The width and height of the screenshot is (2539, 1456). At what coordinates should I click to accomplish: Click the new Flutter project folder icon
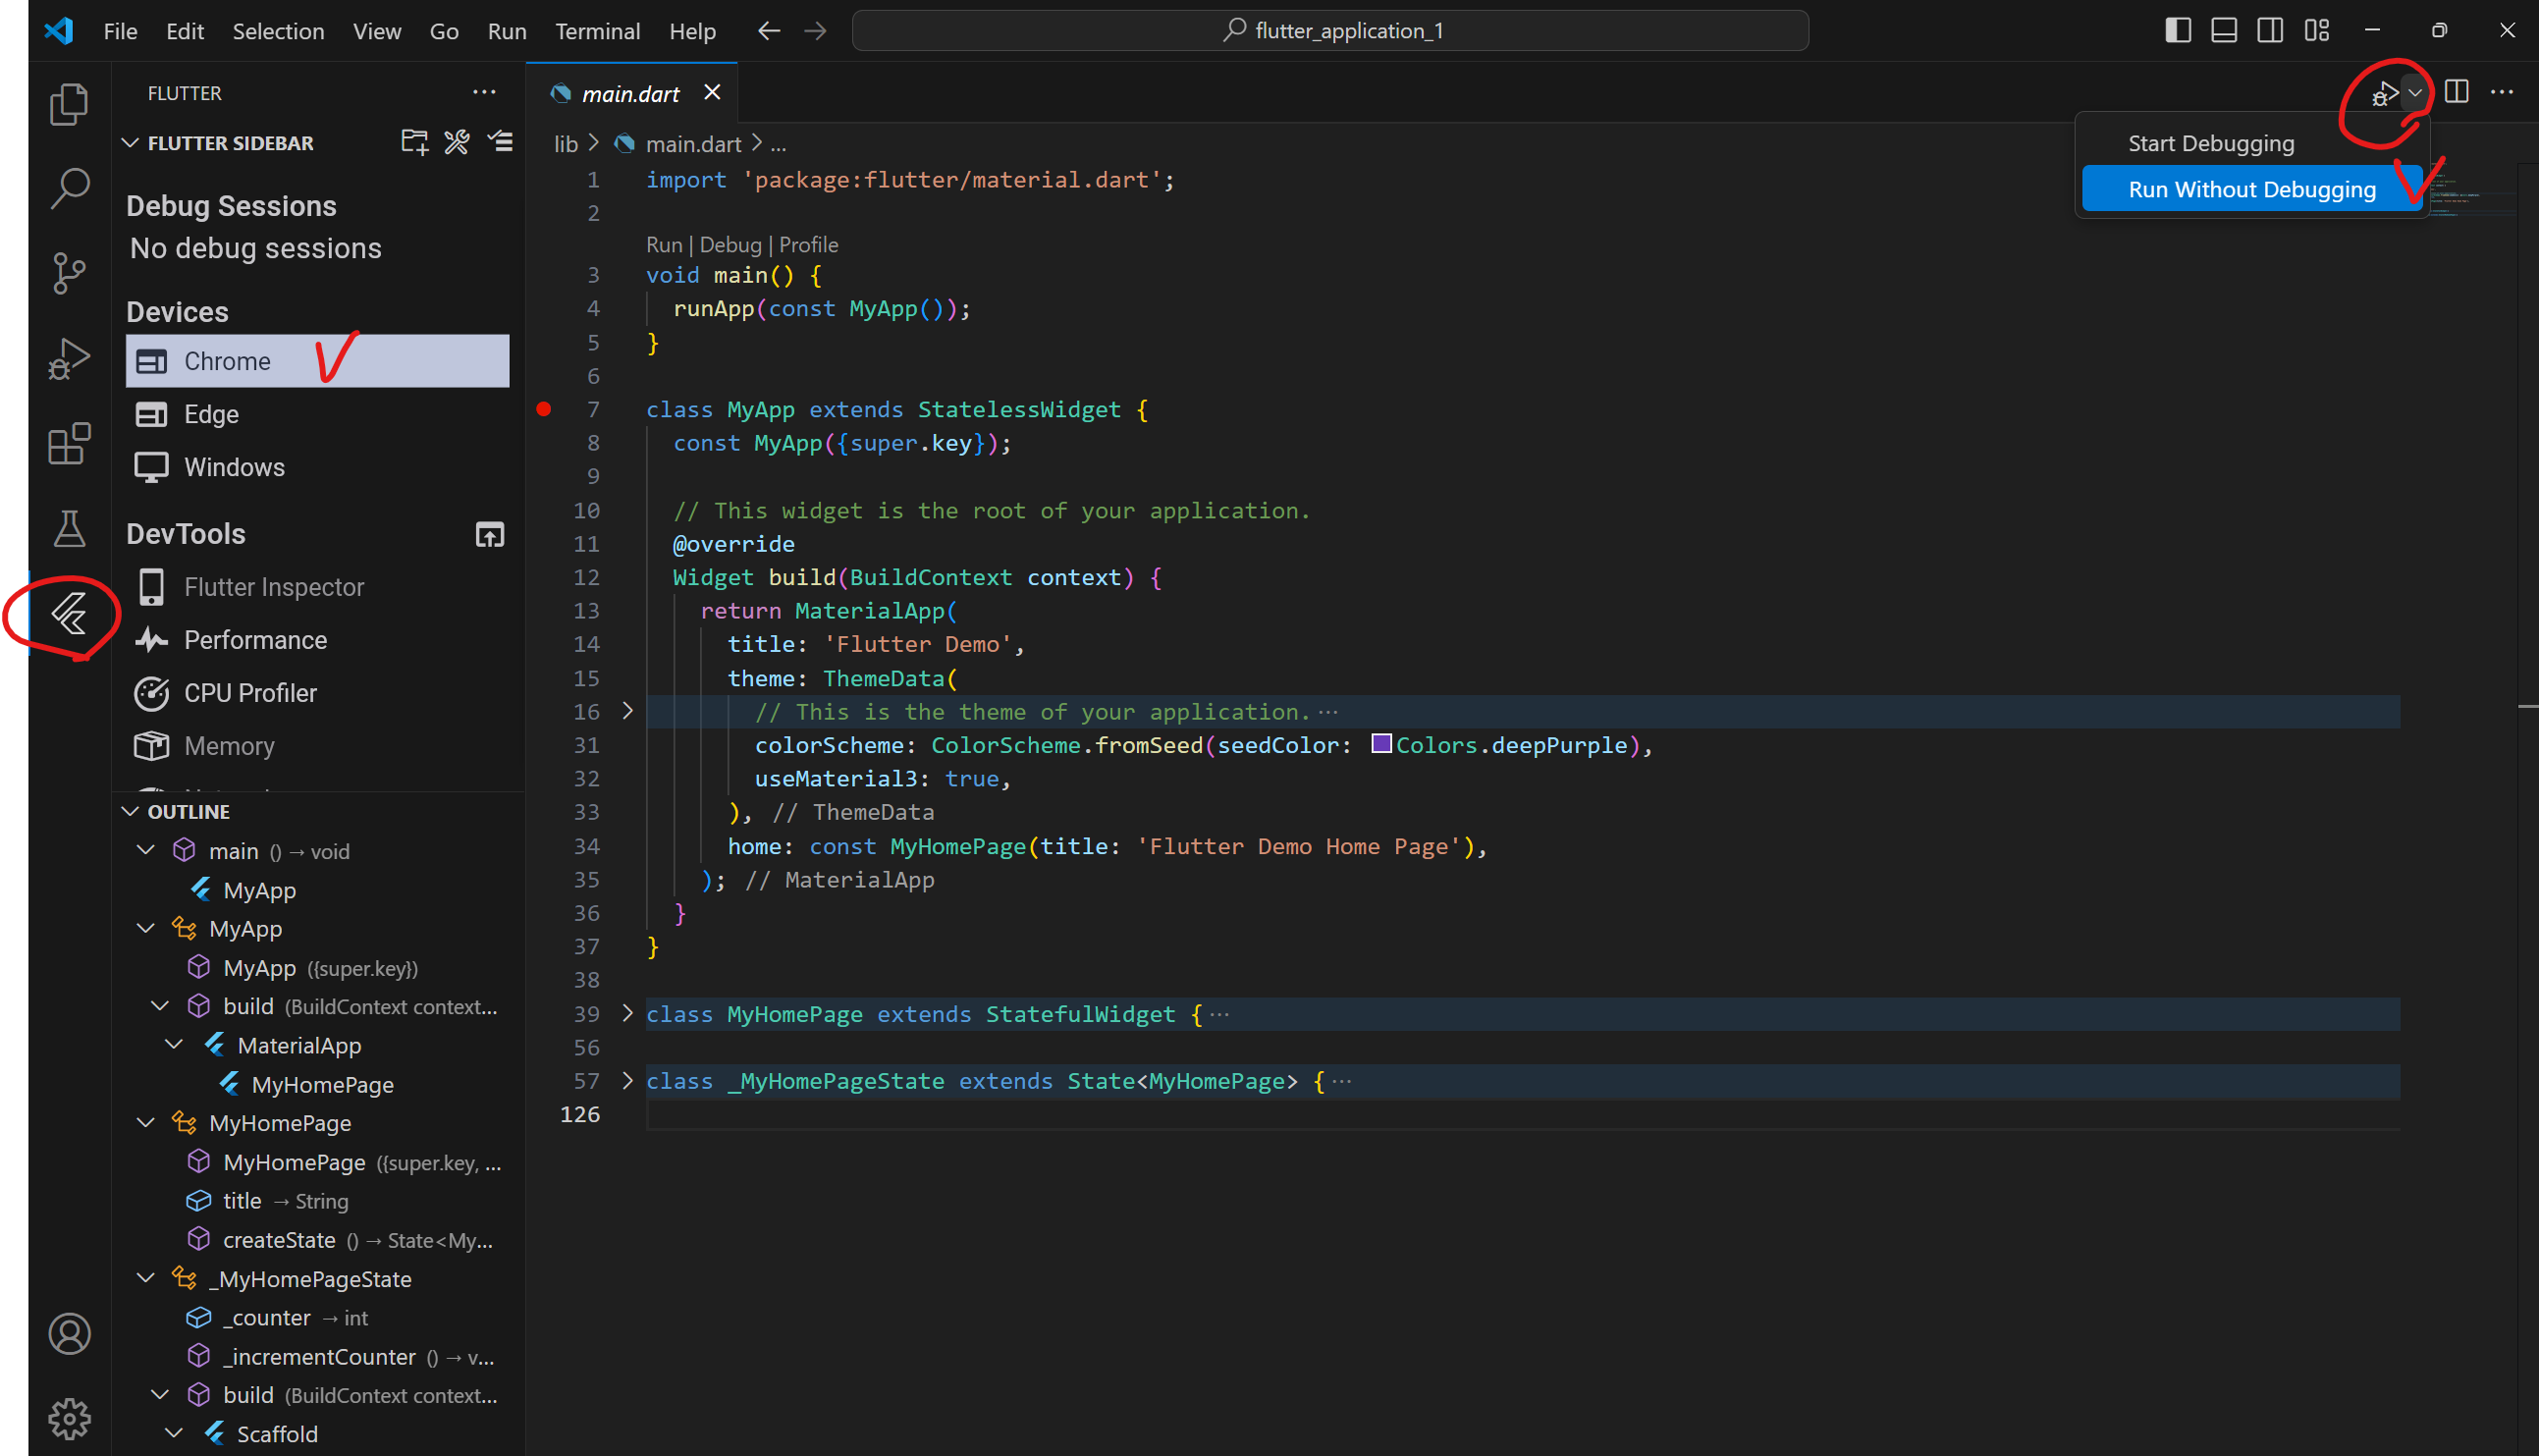(414, 142)
